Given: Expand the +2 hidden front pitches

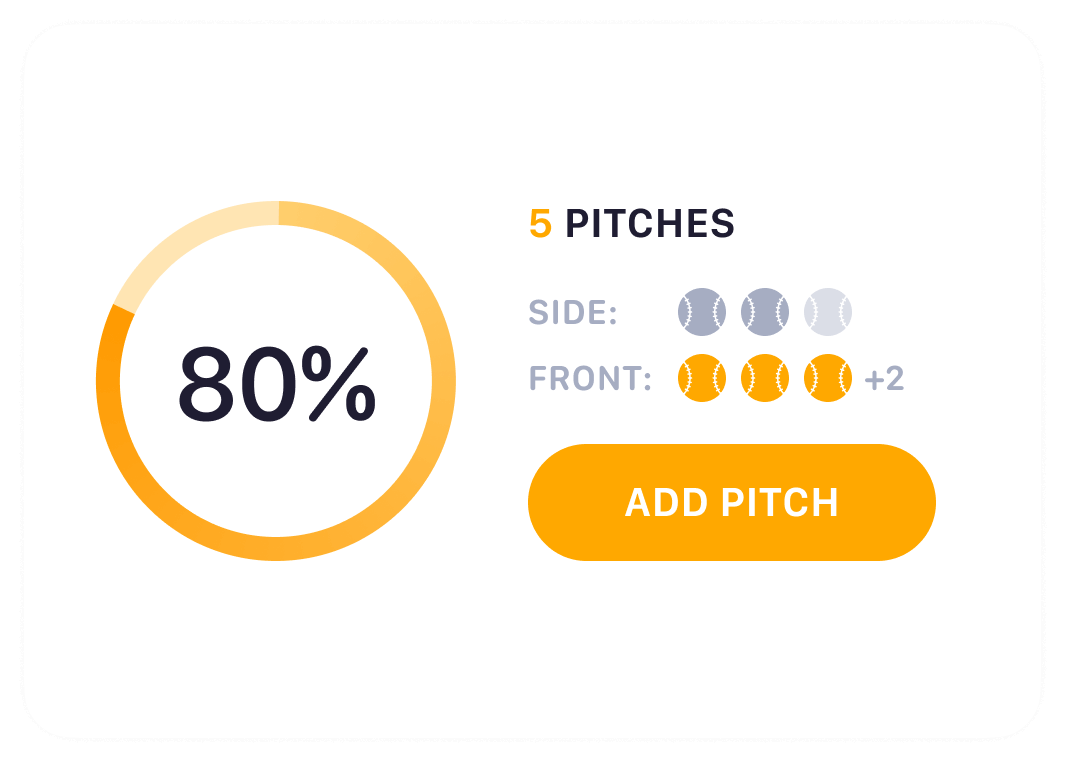Looking at the screenshot, I should click(x=884, y=379).
